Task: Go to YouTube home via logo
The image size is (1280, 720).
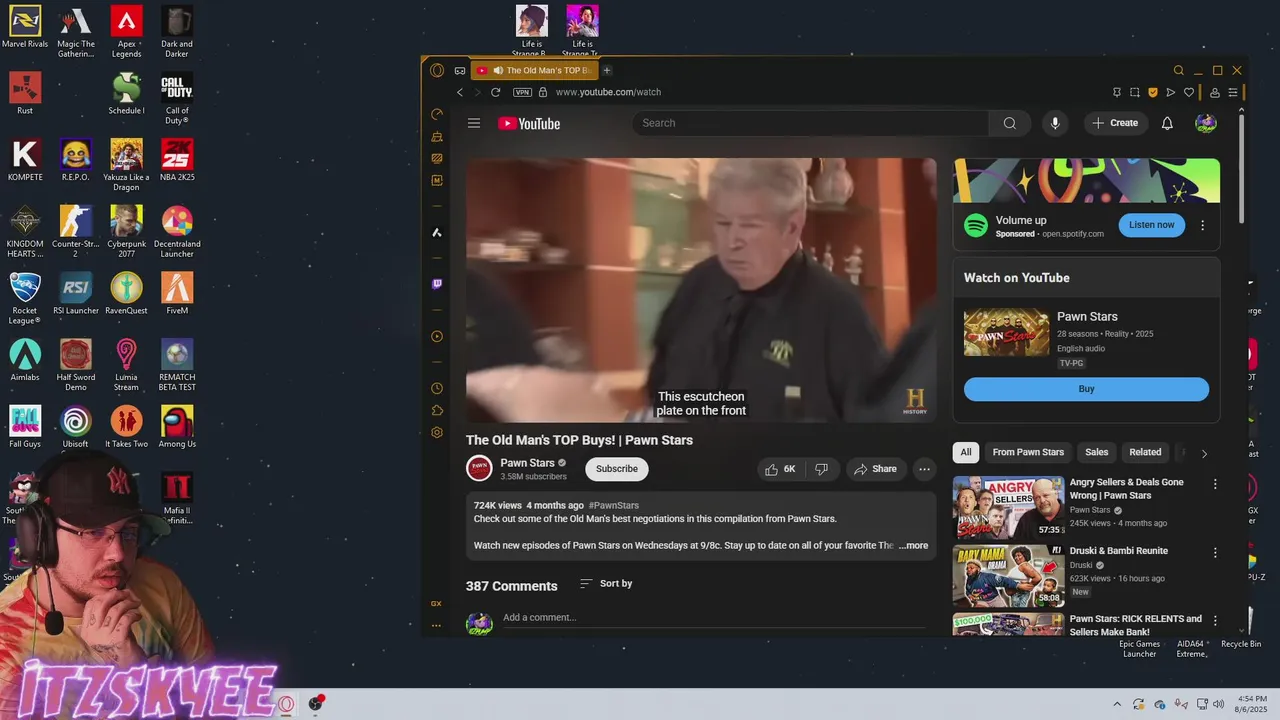Action: [529, 123]
